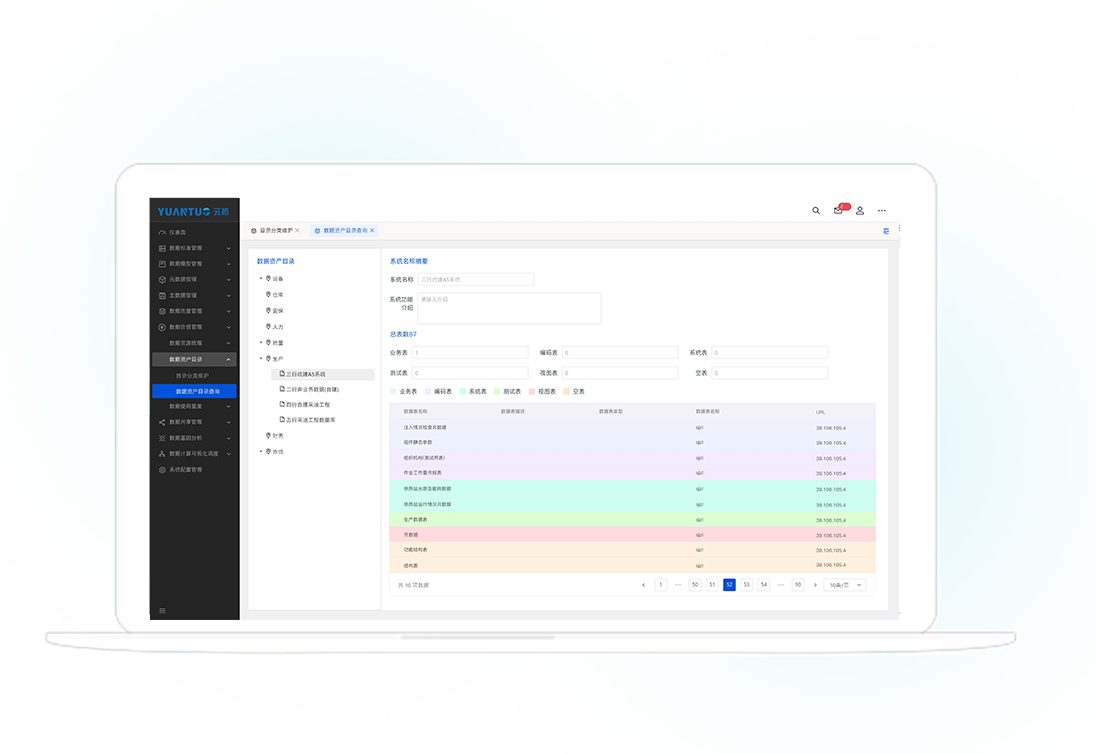Click the 月数据 table row name

coord(410,535)
